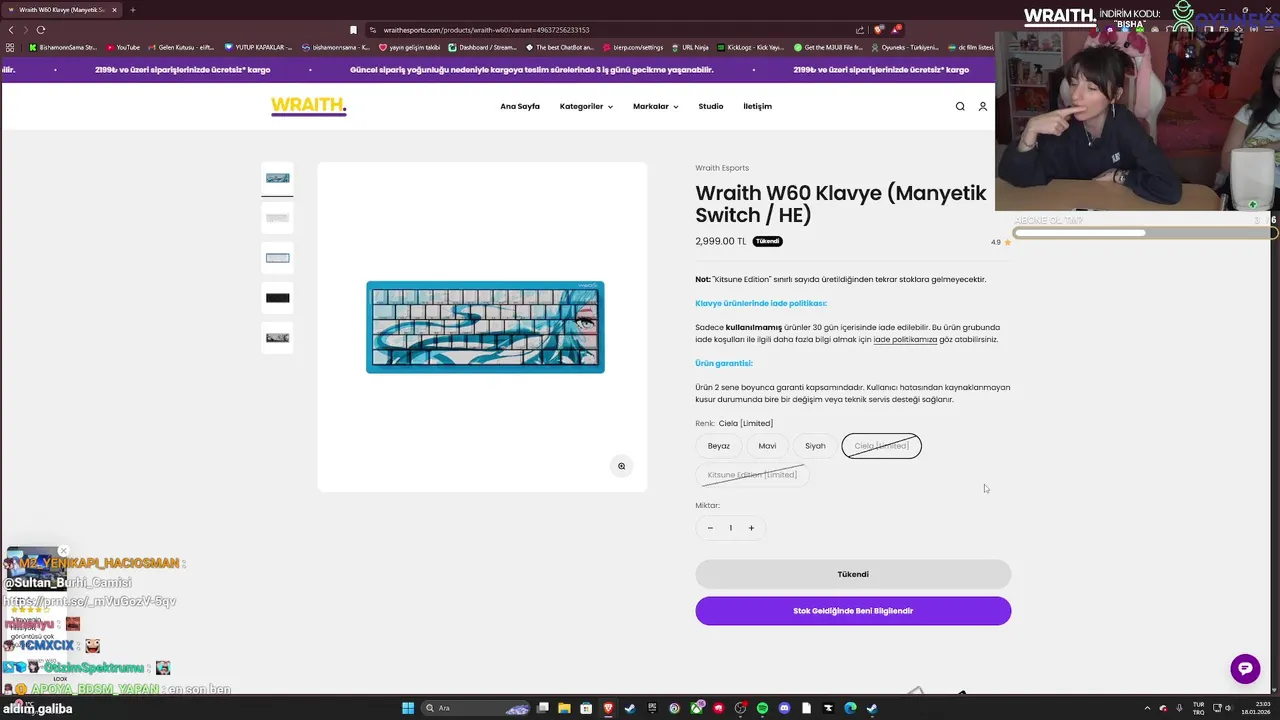The width and height of the screenshot is (1280, 720).
Task: Click the Wraith Esports brand link
Action: (x=722, y=168)
